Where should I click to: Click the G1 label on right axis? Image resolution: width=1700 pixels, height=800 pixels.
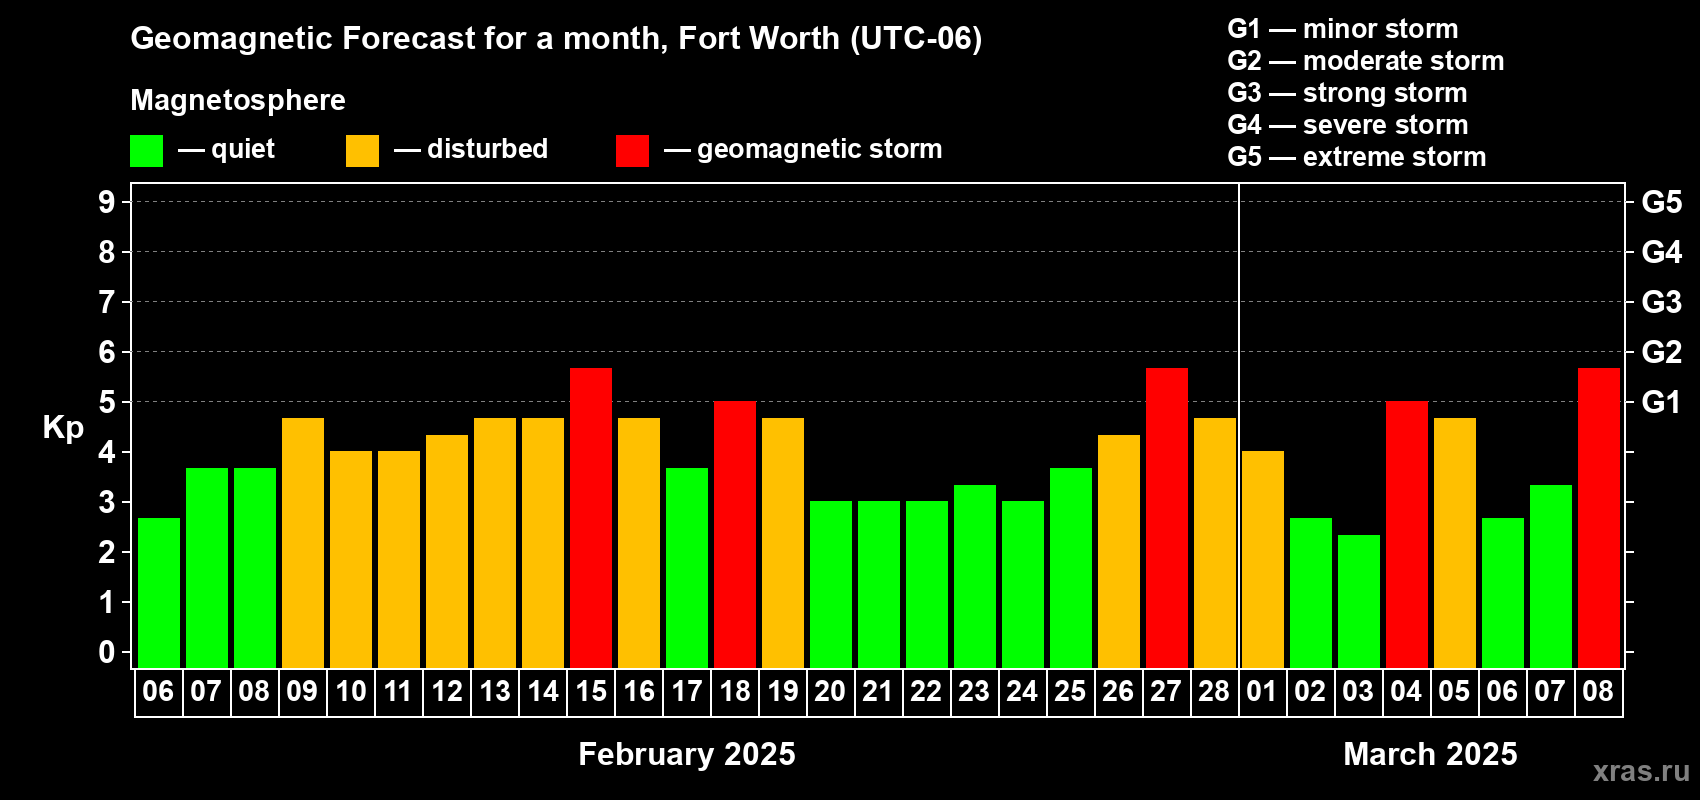coord(1661,402)
